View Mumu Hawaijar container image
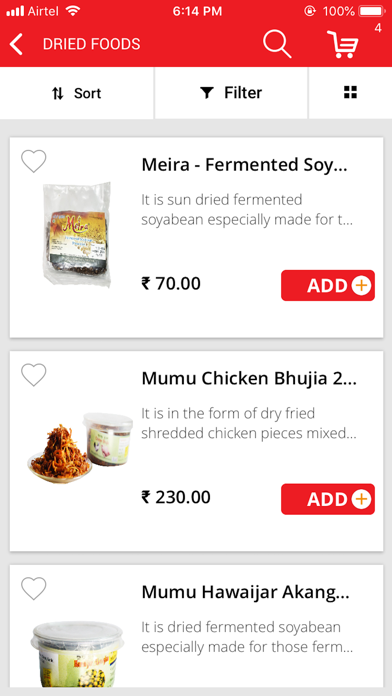The width and height of the screenshot is (392, 696). (77, 653)
